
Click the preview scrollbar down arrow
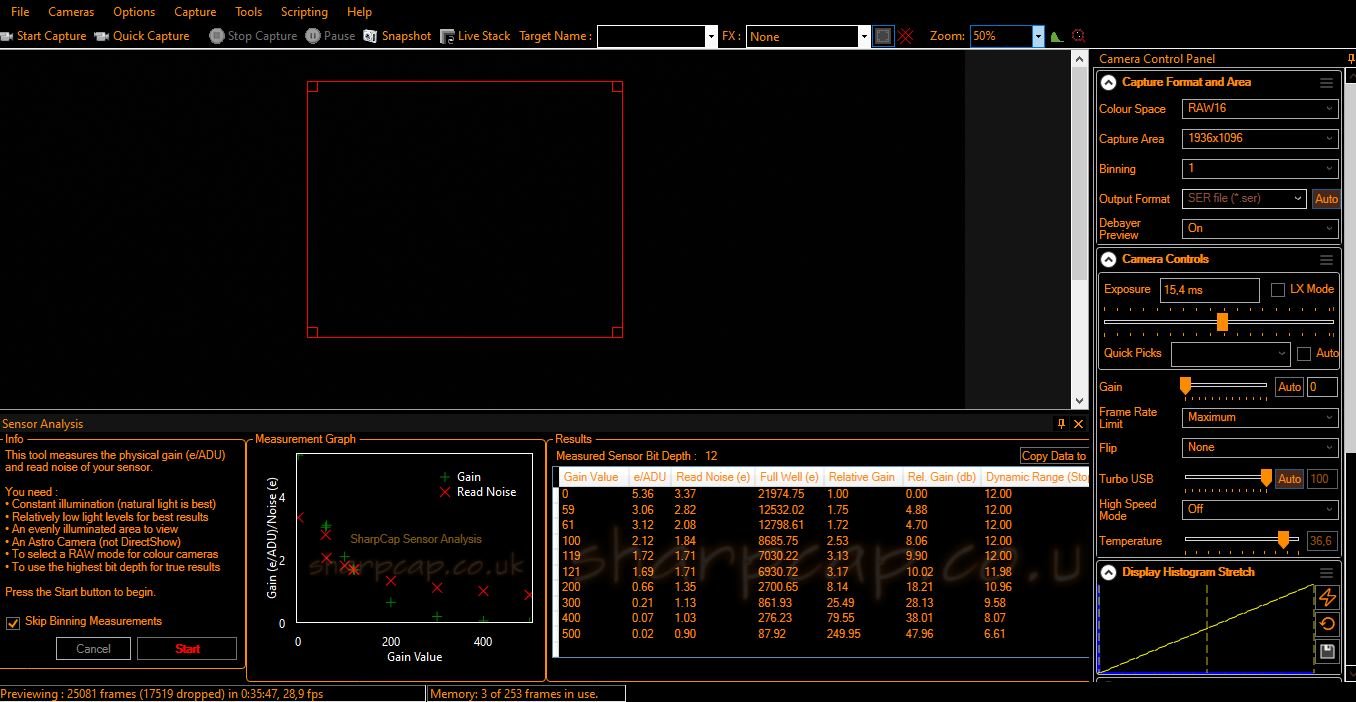[x=1079, y=401]
